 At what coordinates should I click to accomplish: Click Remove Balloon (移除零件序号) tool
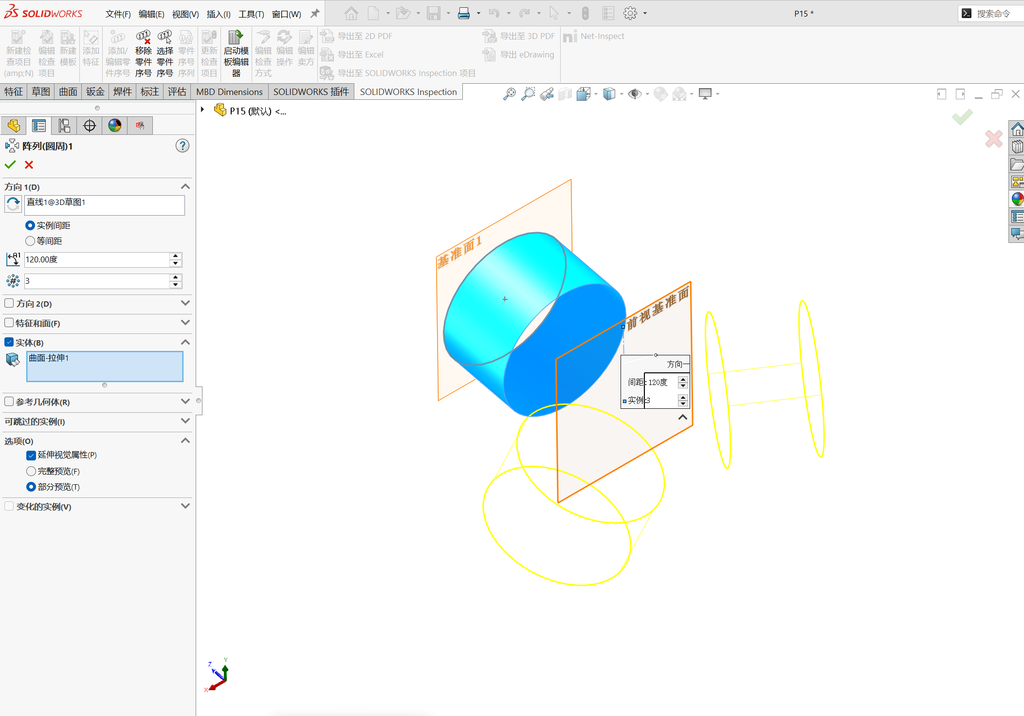[x=143, y=54]
